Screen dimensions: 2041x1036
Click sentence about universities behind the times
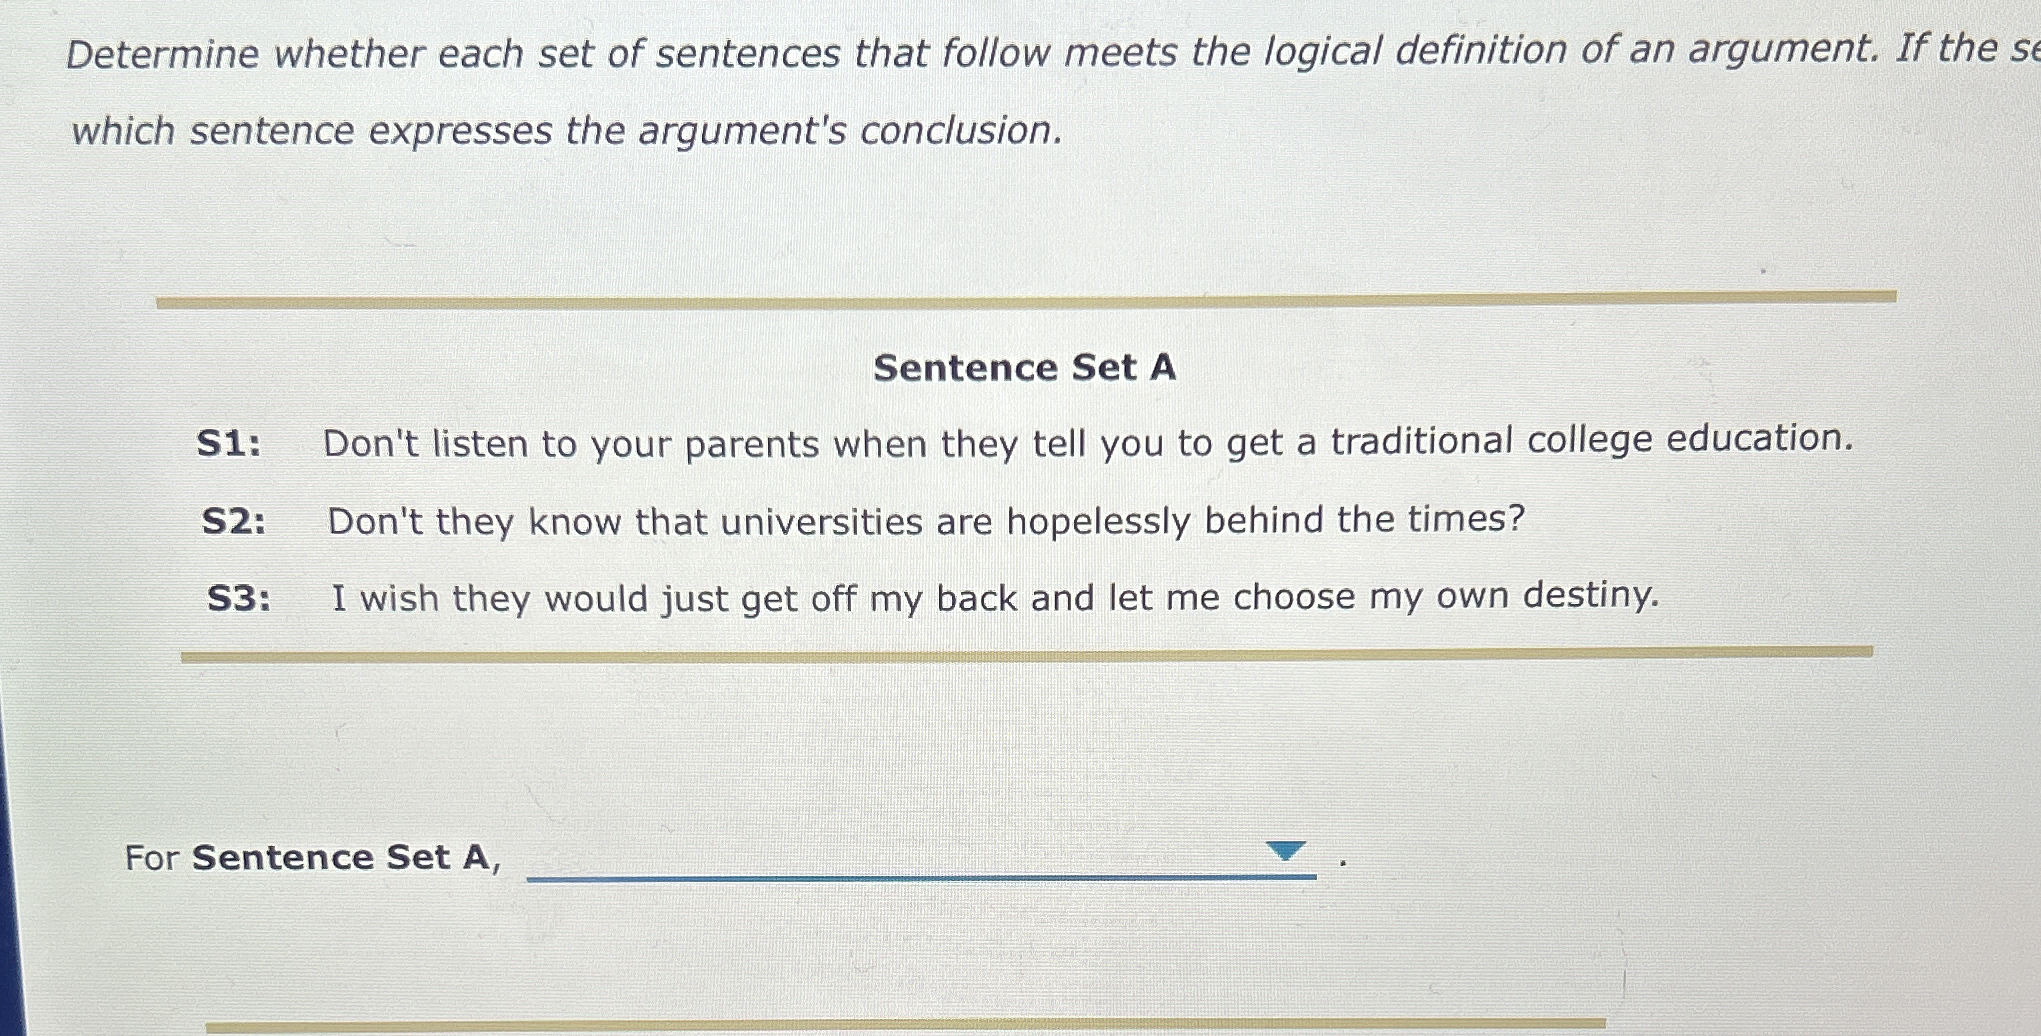pyautogui.click(x=926, y=520)
